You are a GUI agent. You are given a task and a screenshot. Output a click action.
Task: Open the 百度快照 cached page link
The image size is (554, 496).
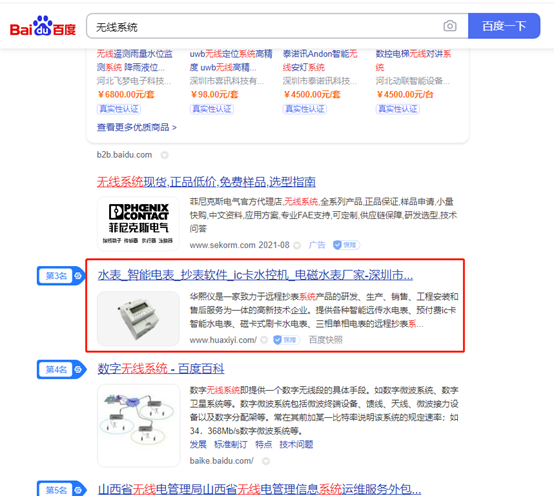(326, 340)
